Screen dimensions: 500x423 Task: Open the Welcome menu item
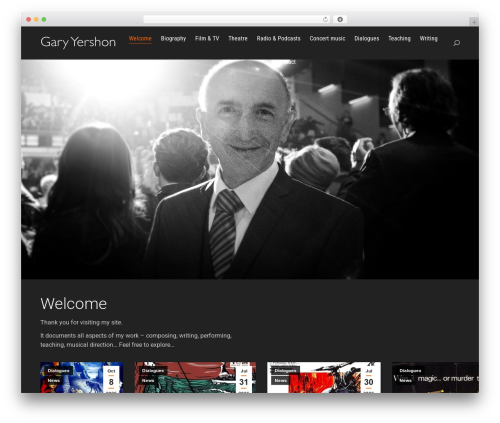tap(140, 39)
